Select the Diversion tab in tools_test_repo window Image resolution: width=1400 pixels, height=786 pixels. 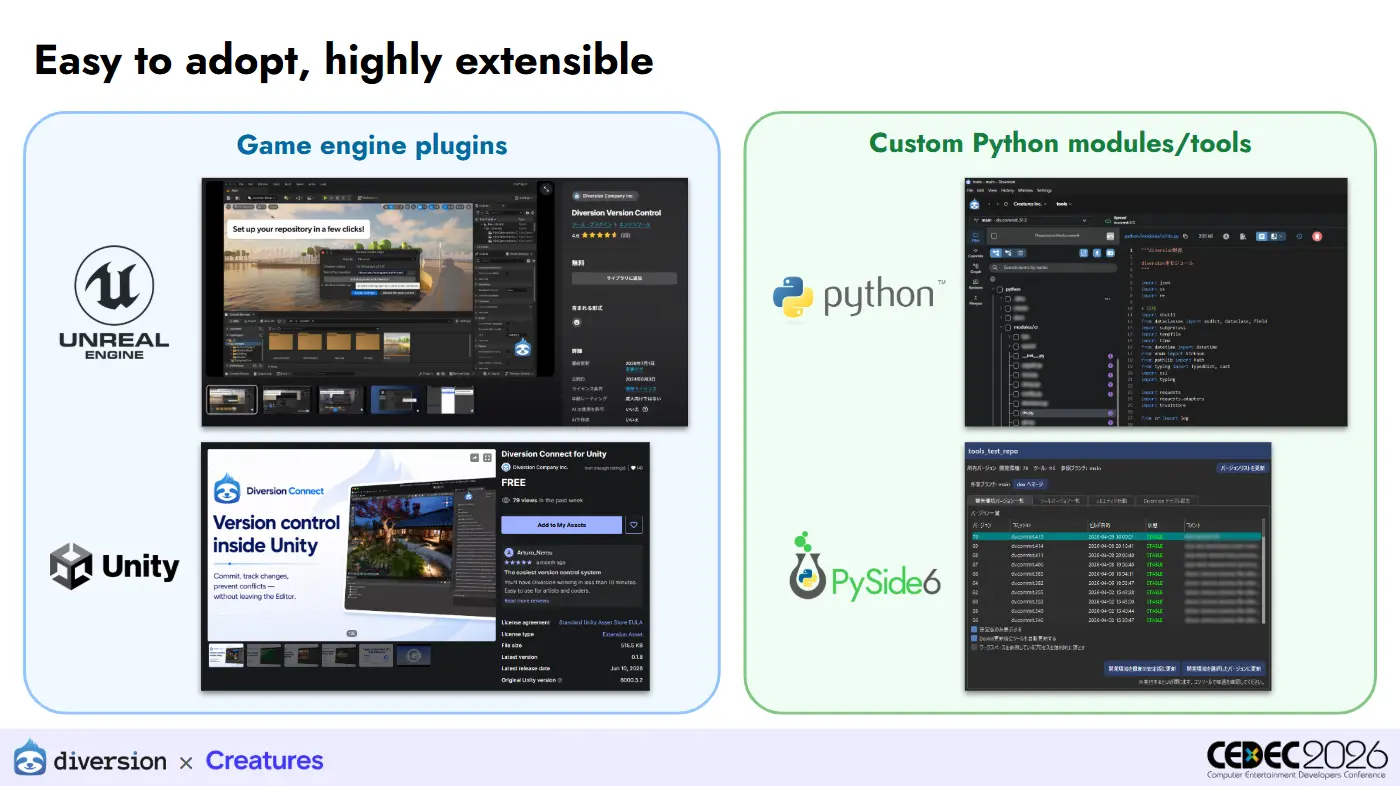(x=1167, y=500)
